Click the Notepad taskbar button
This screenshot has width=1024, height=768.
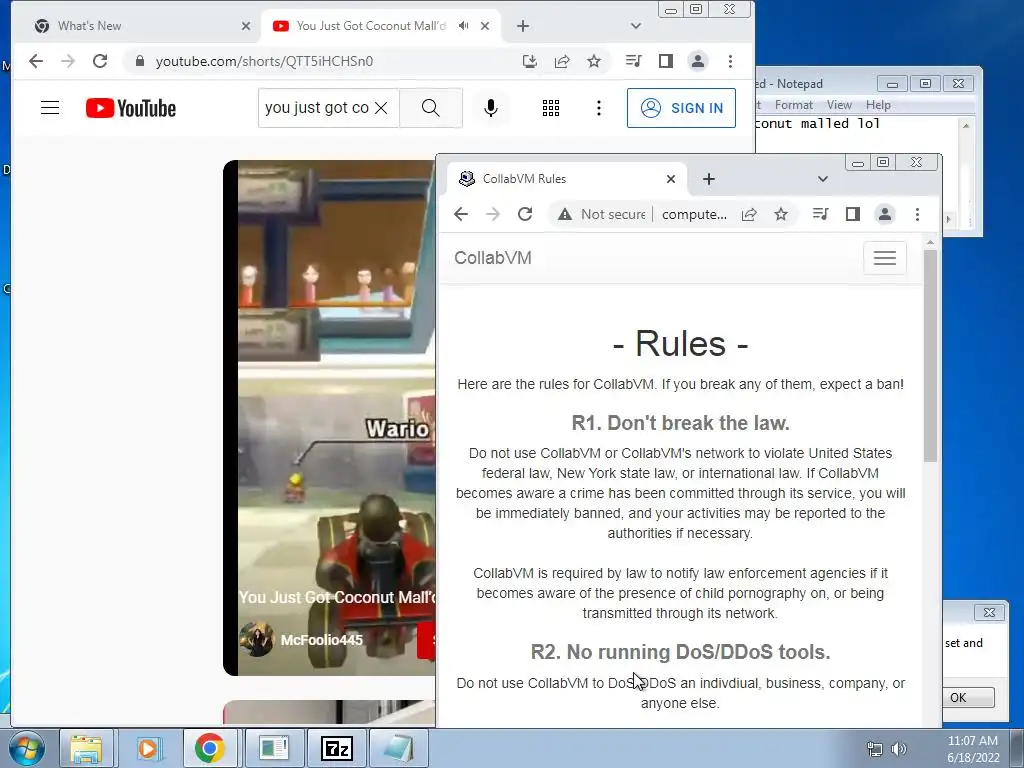click(399, 748)
